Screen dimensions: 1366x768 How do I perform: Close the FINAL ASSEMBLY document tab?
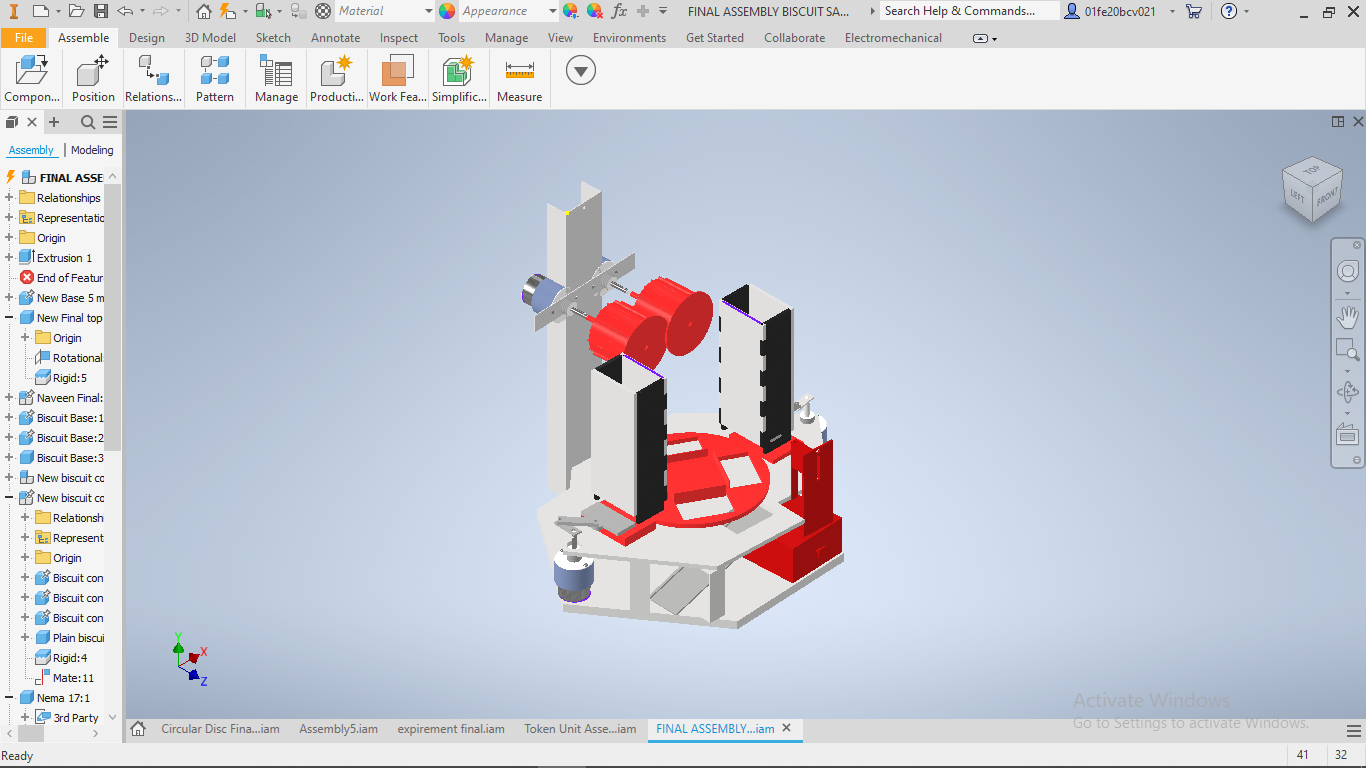coord(787,728)
